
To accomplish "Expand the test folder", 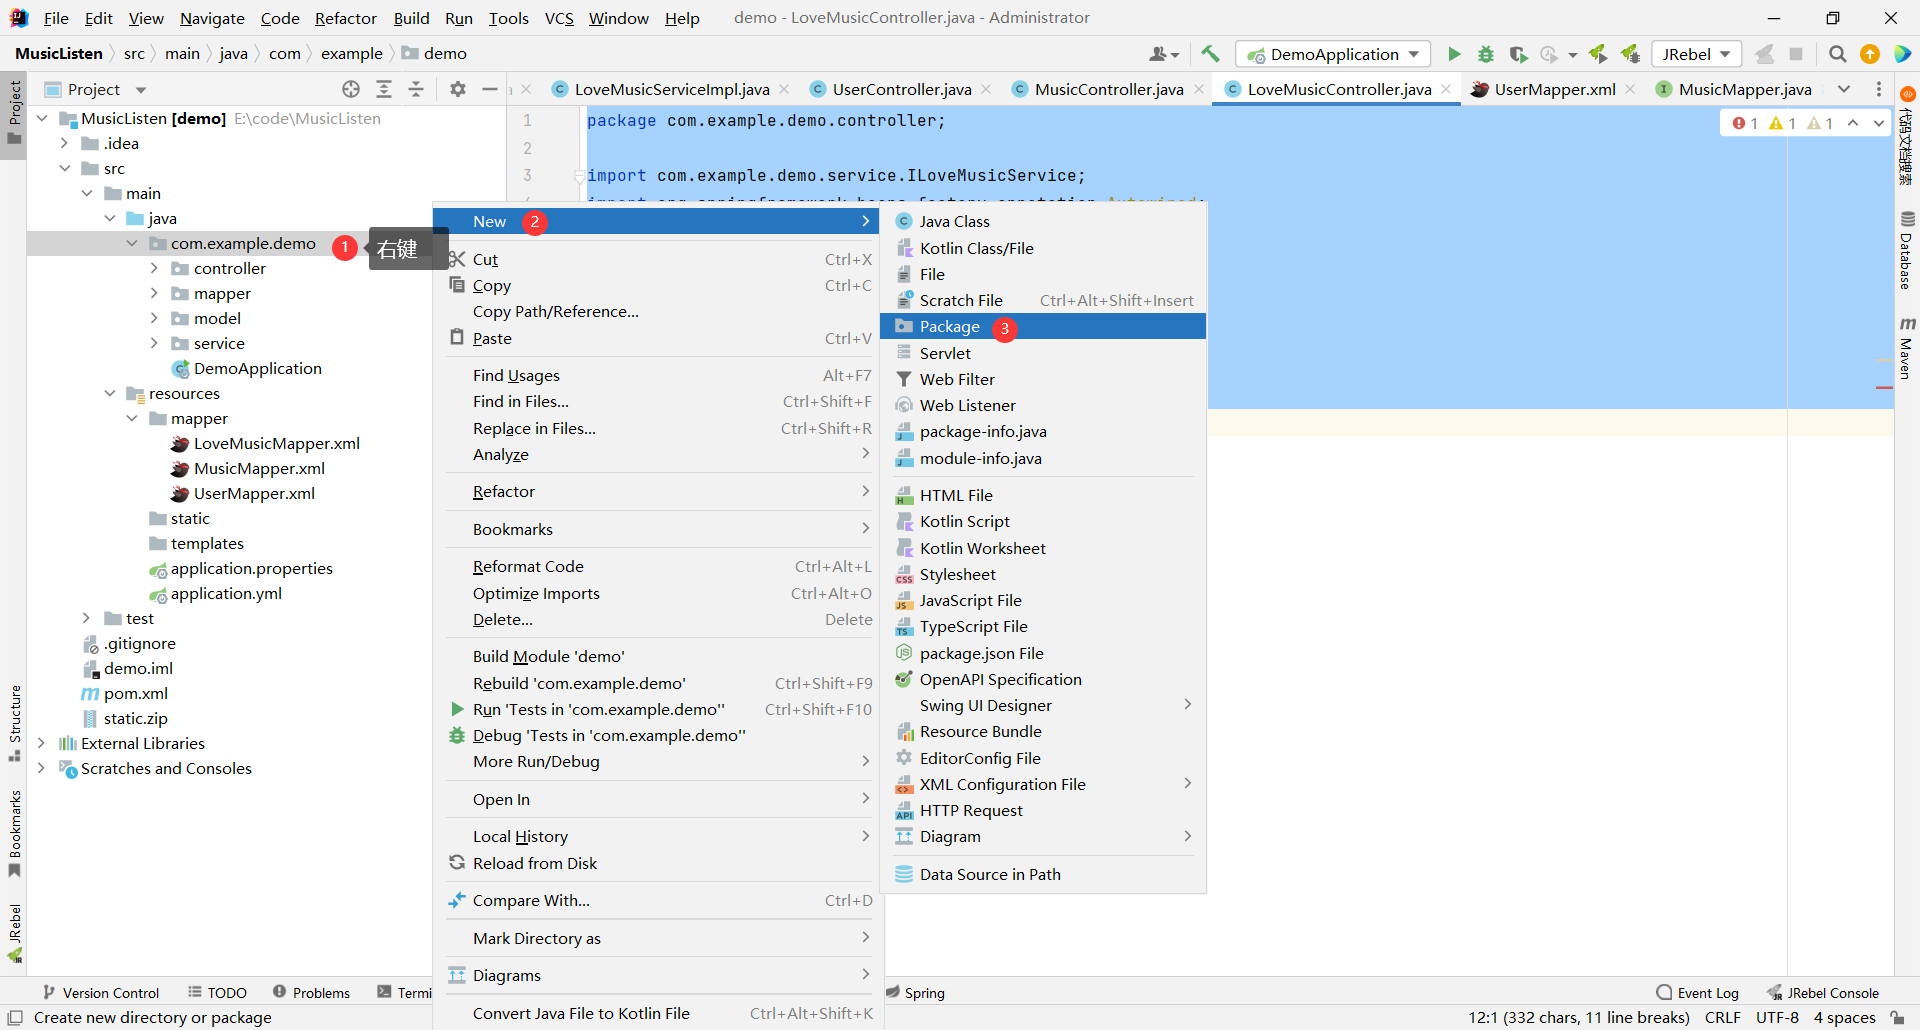I will (x=87, y=618).
